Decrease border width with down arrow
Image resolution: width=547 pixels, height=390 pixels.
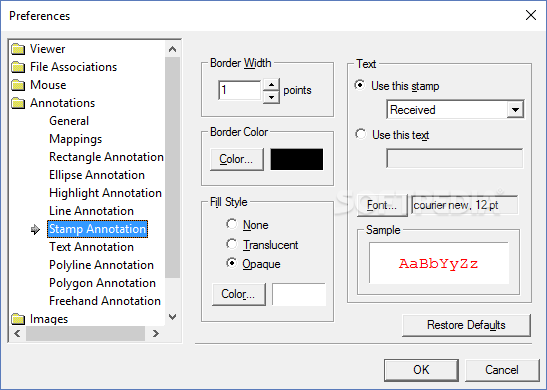271,97
